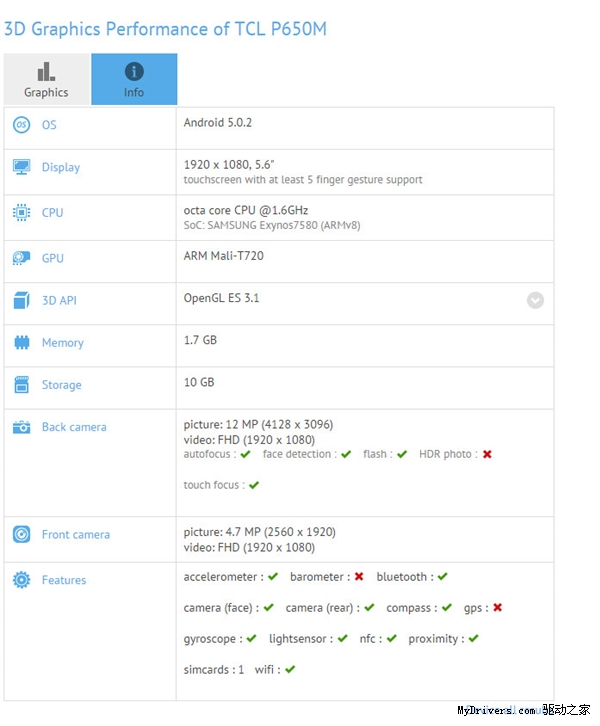Click the Features gear icon
This screenshot has width=600, height=726.
(x=21, y=580)
